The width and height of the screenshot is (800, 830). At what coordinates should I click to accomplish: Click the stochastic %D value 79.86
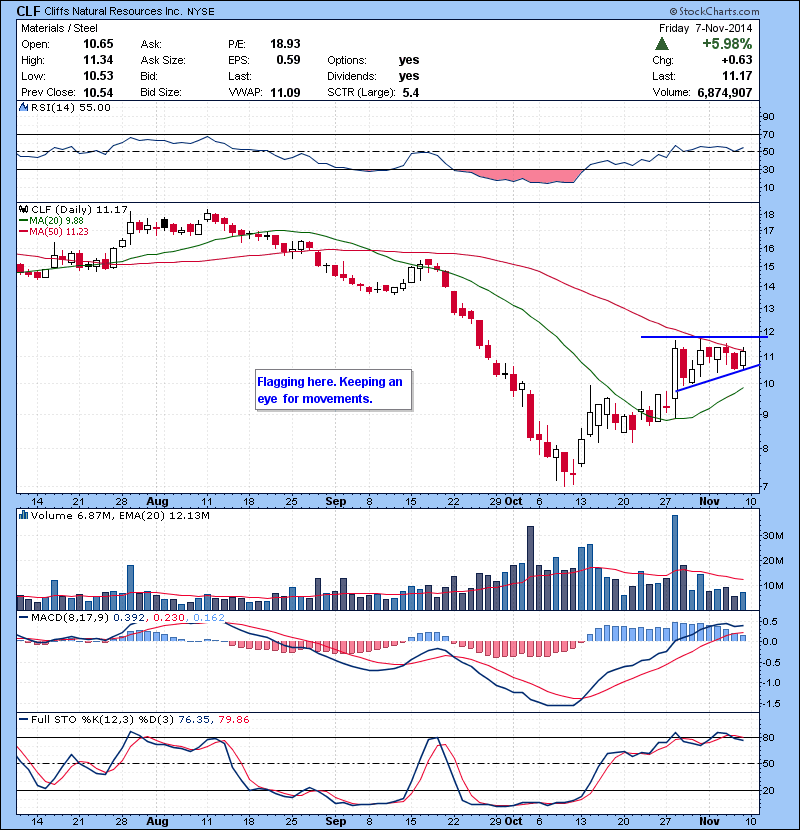(x=233, y=720)
